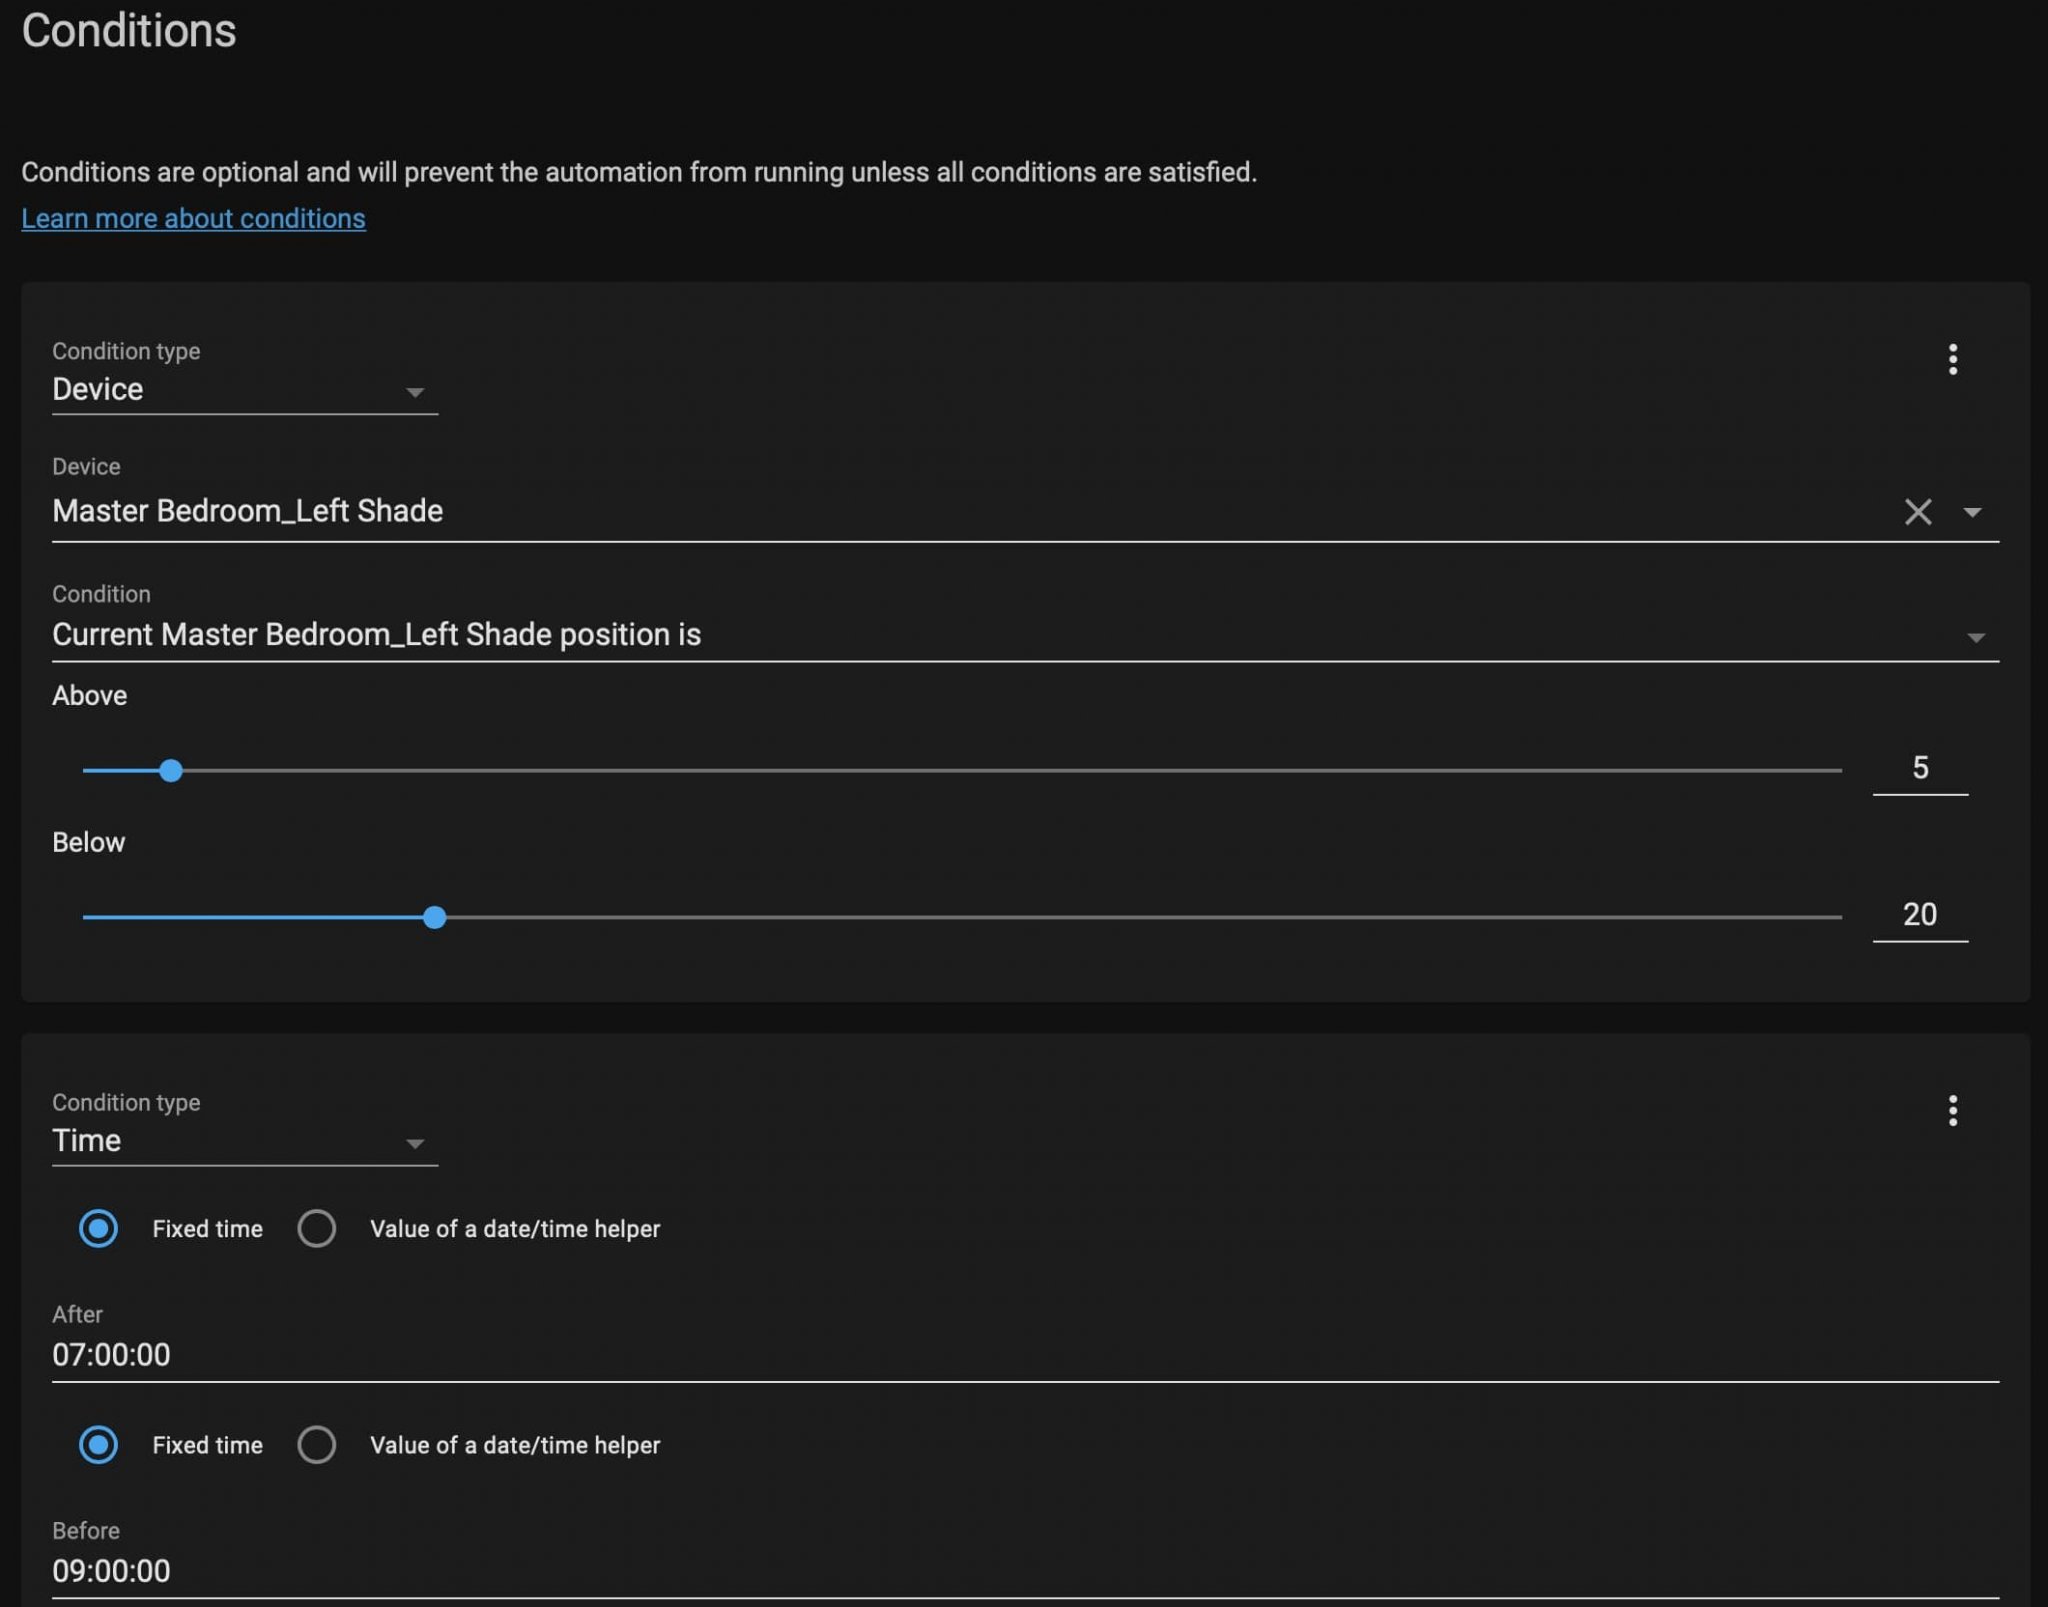This screenshot has width=2048, height=1607.
Task: Open the Condition type Time dropdown
Action: coord(244,1141)
